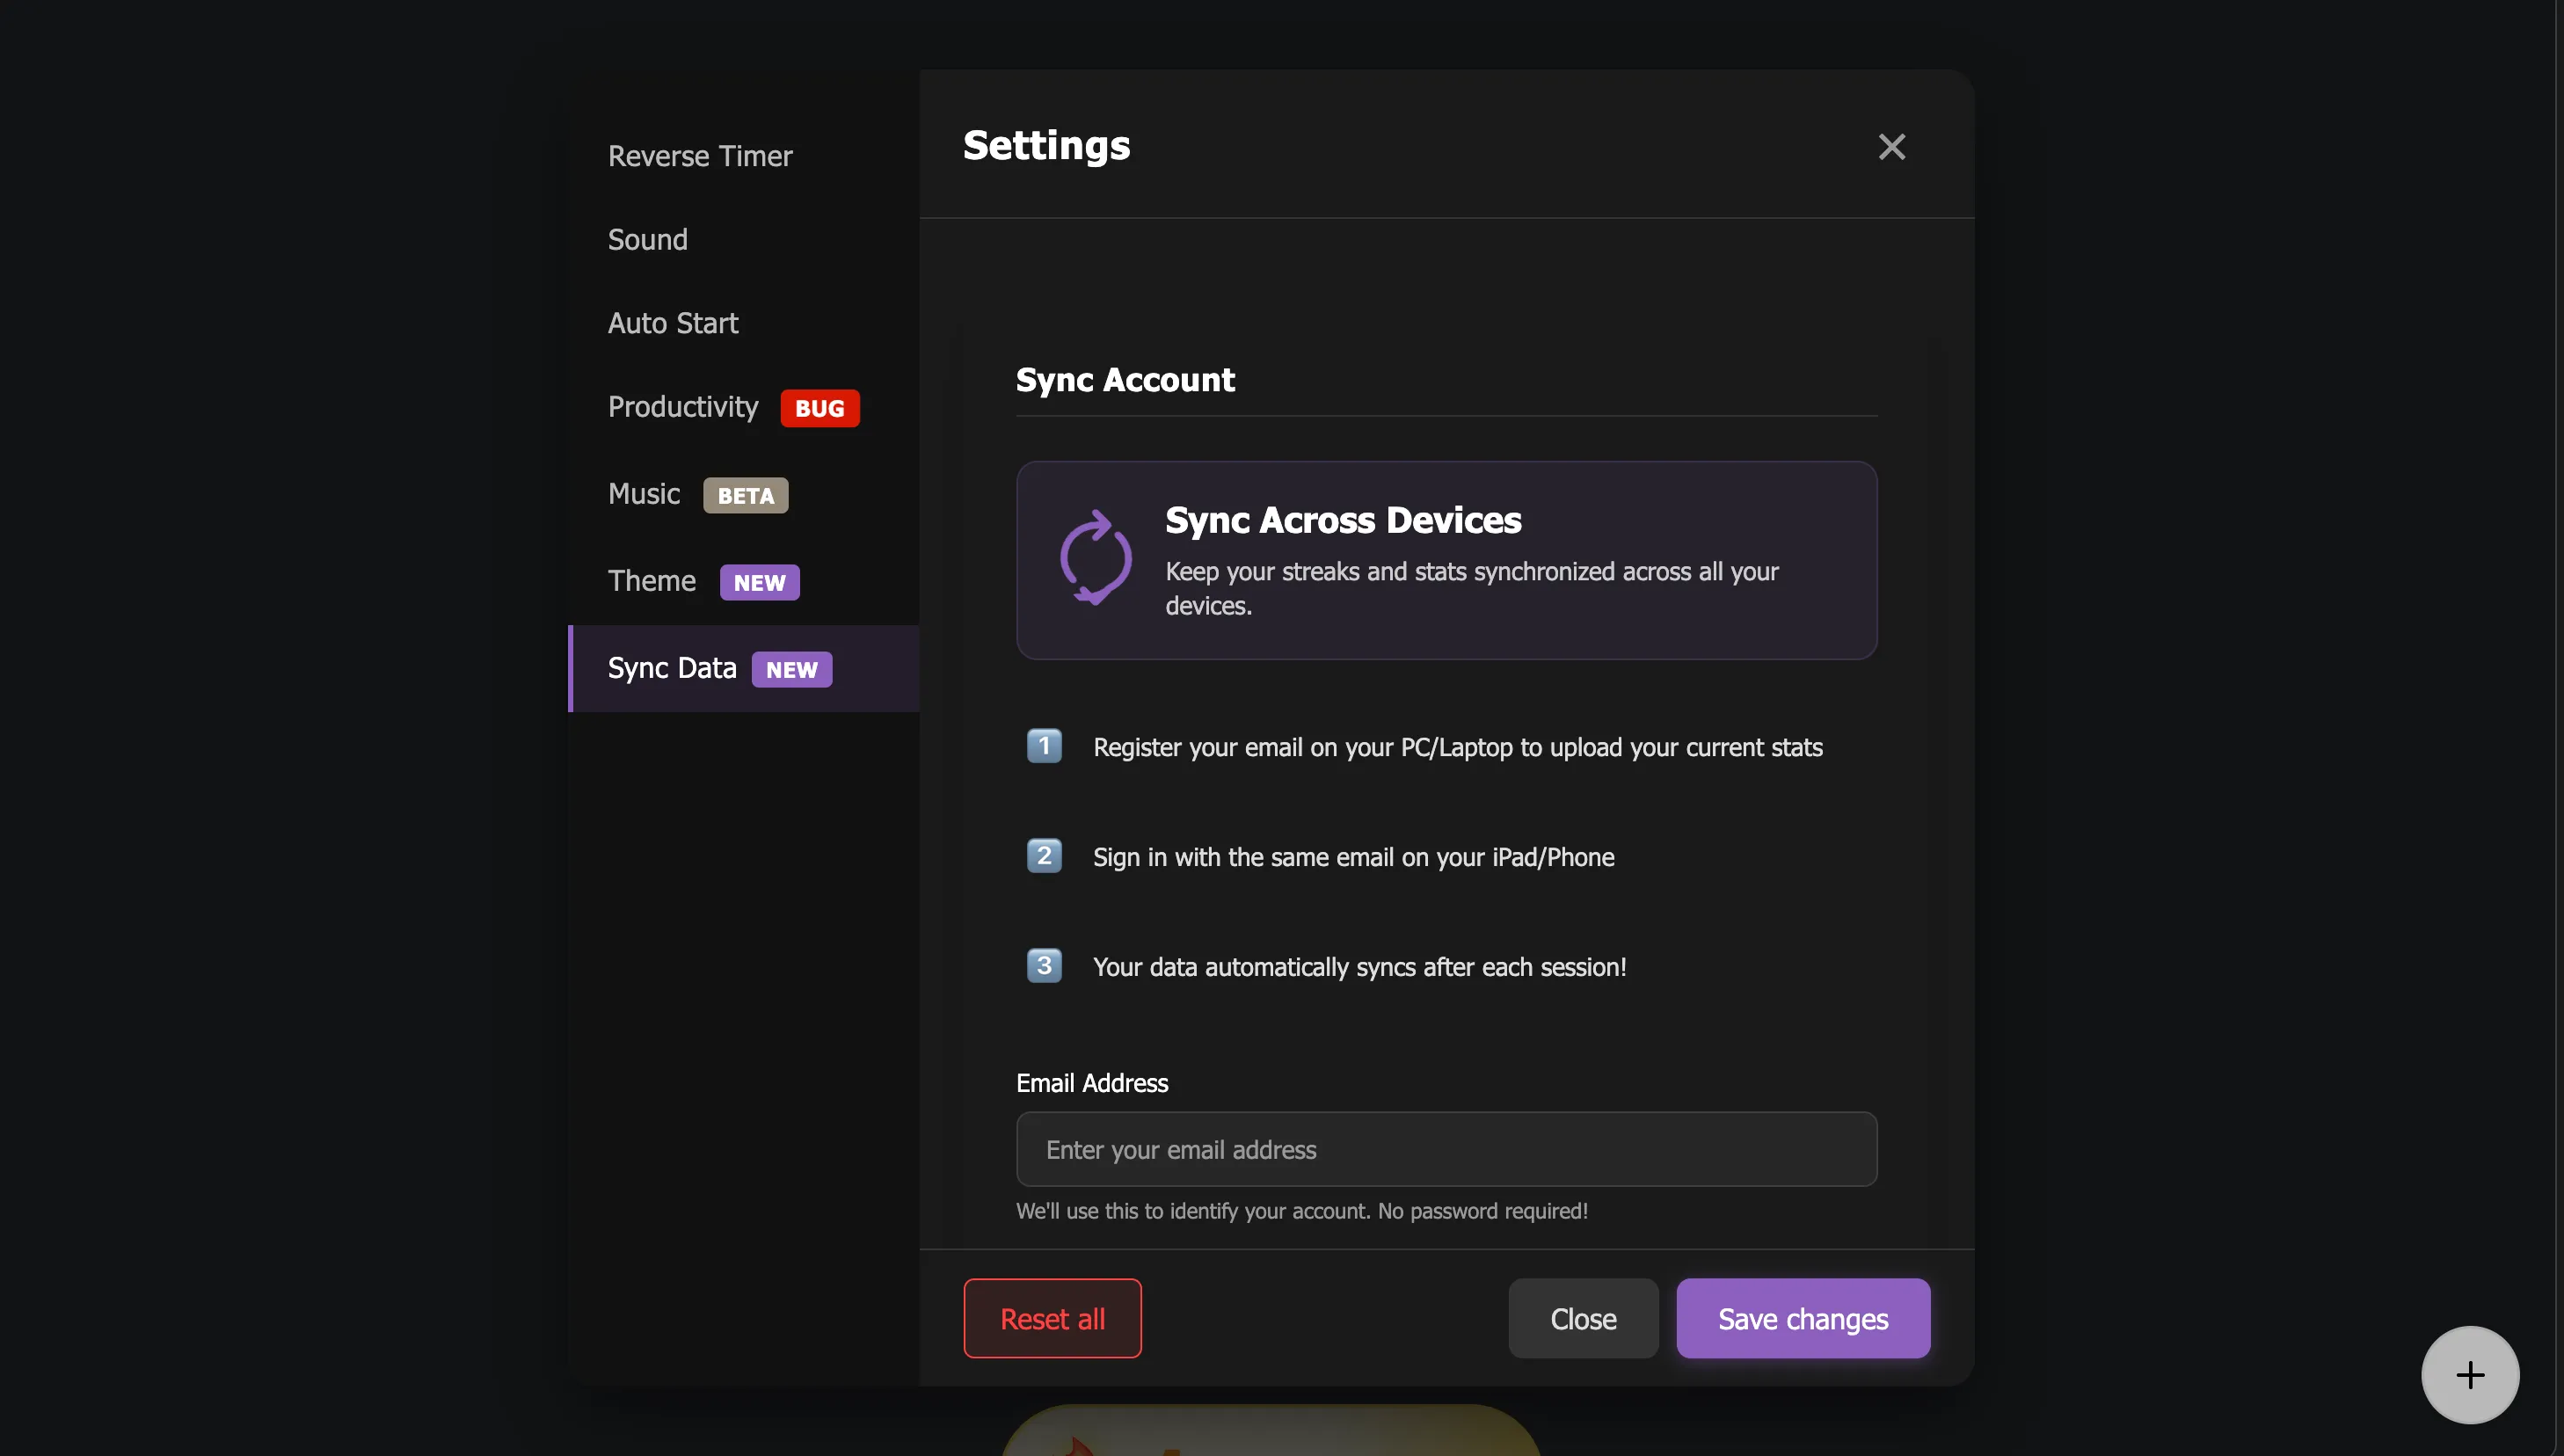The width and height of the screenshot is (2564, 1456).
Task: Click the step 1 numbered badge
Action: pyautogui.click(x=1043, y=745)
